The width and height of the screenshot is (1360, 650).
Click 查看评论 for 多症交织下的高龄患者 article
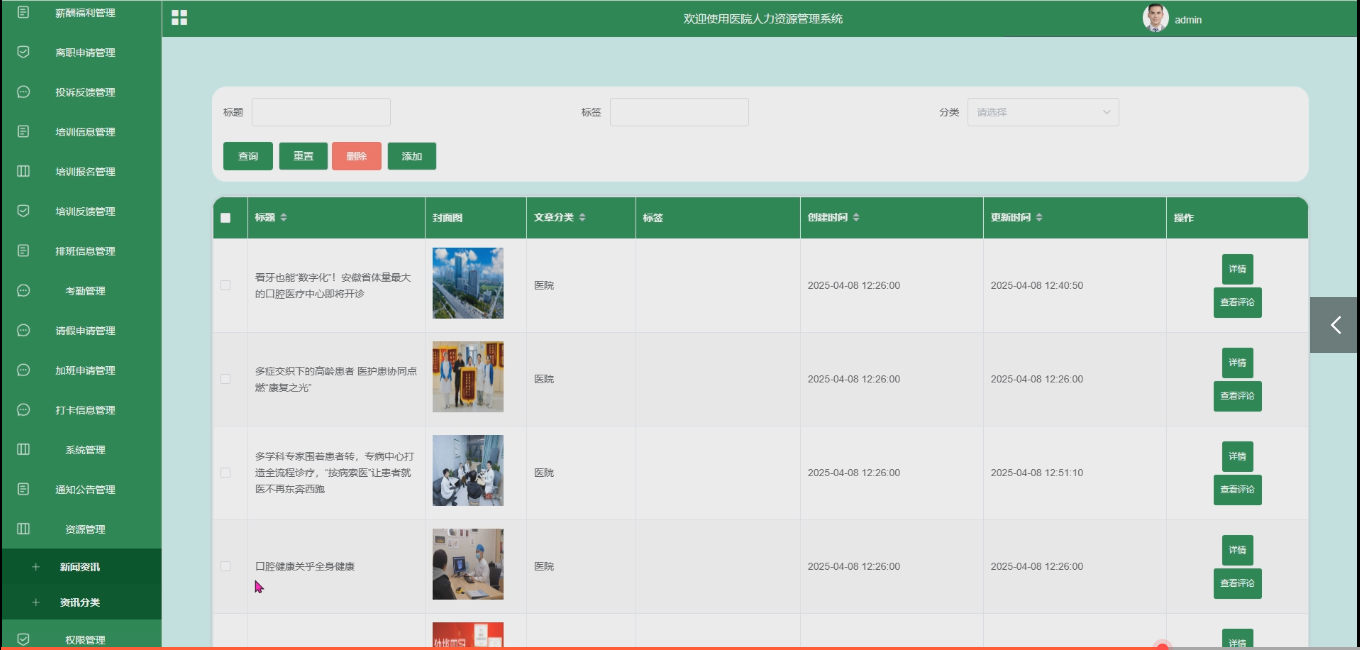tap(1237, 396)
